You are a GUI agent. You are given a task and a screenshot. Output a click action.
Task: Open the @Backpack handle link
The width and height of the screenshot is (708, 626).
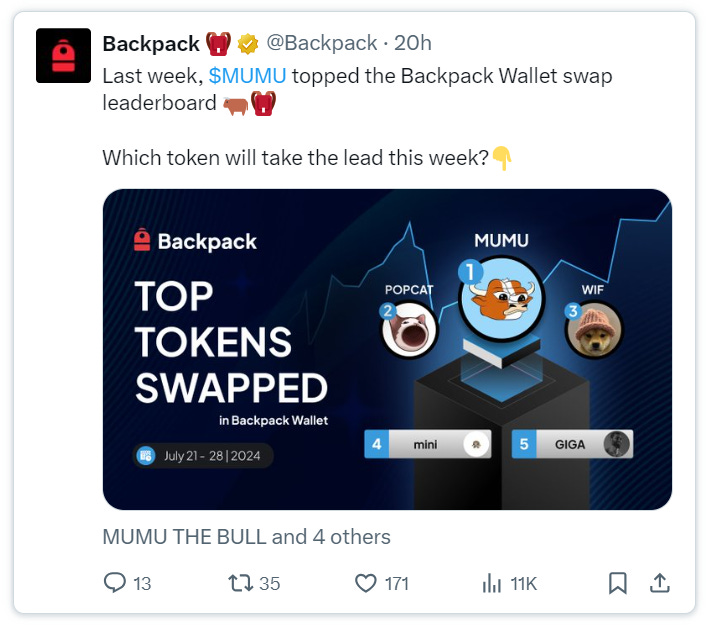click(321, 43)
